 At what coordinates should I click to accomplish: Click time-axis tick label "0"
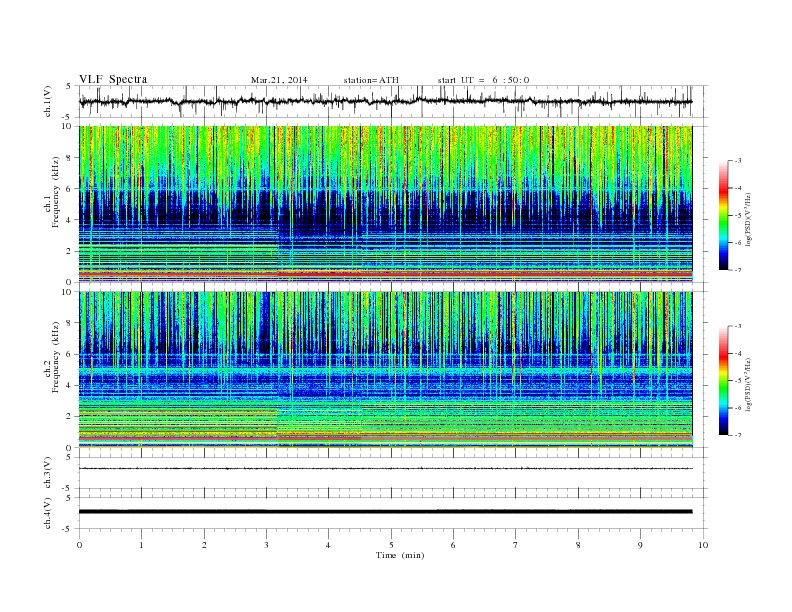[79, 545]
